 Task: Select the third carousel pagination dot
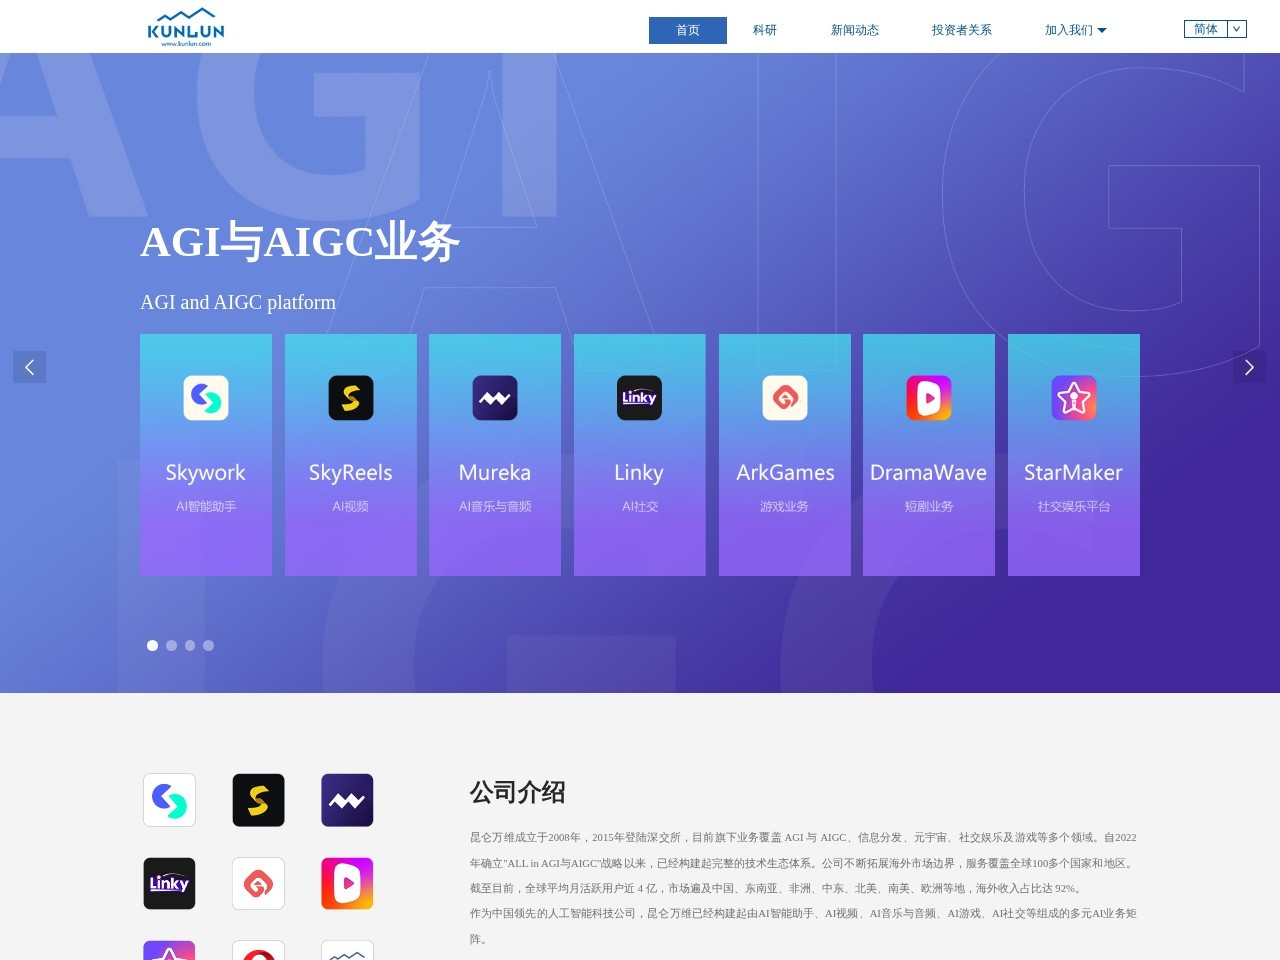pos(190,645)
